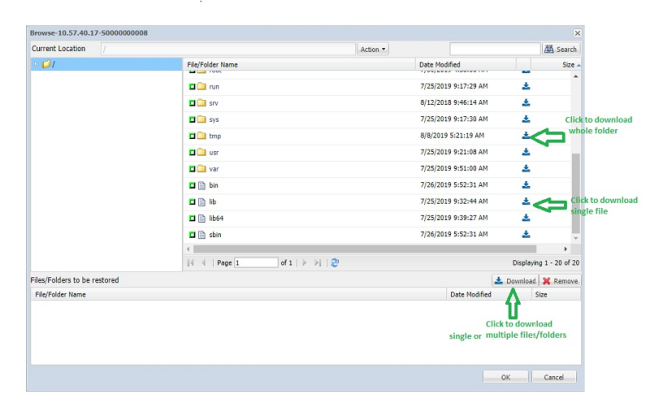Add bin file using its green plus box
This screenshot has width=650, height=420.
192,185
